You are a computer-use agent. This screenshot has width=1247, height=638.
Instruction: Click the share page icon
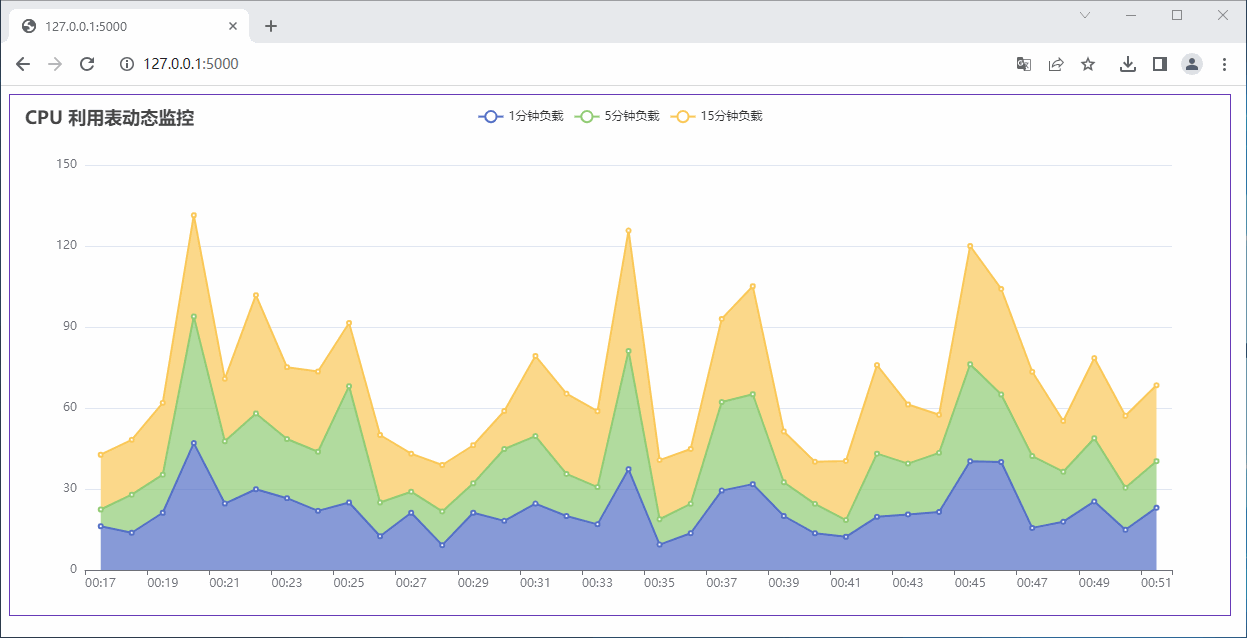pos(1055,64)
